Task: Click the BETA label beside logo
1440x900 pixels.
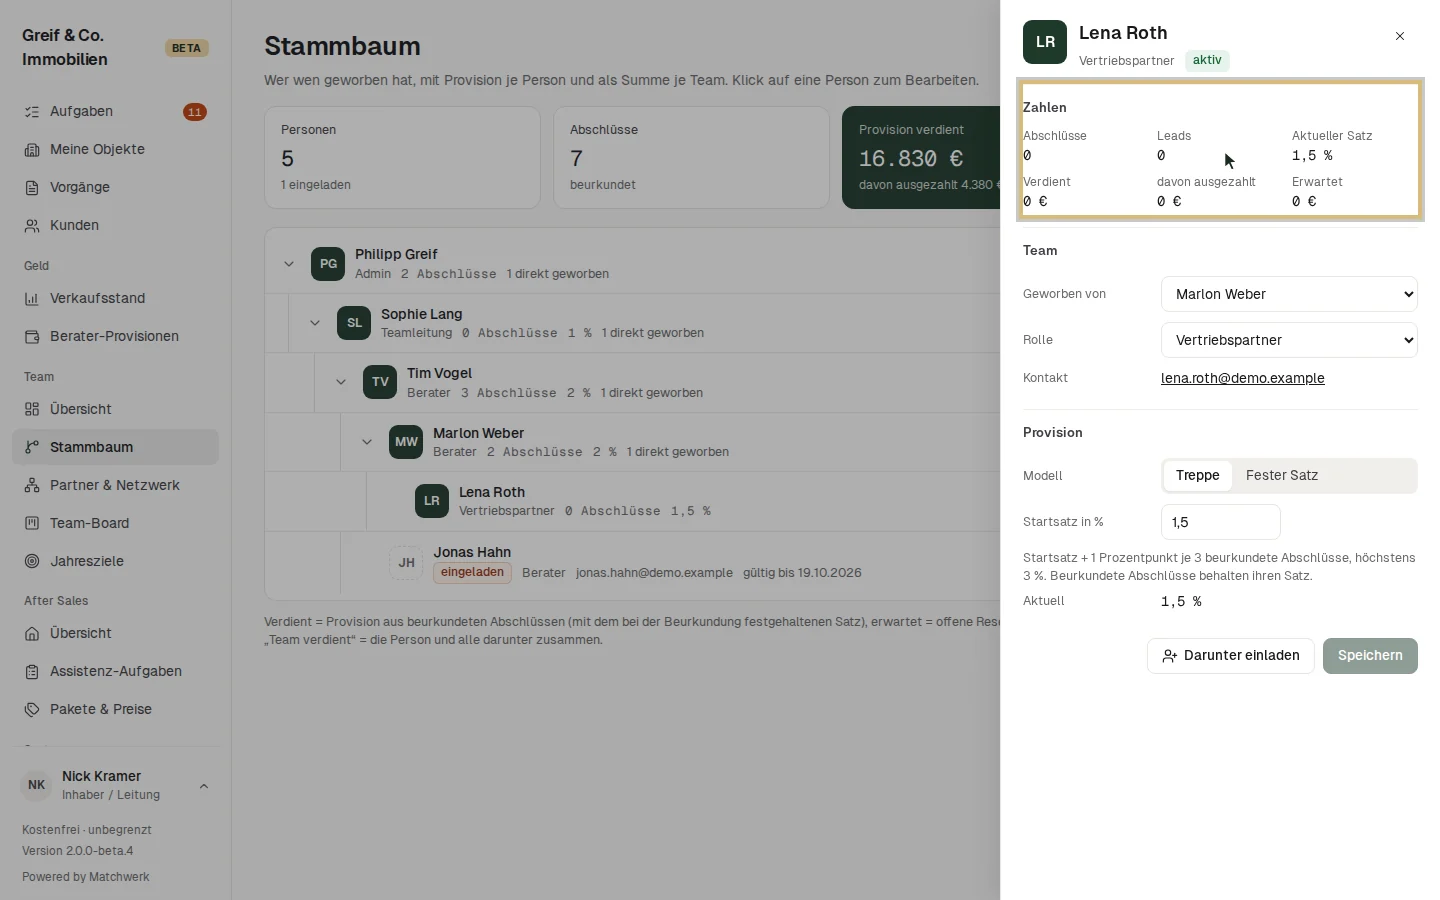Action: point(186,48)
